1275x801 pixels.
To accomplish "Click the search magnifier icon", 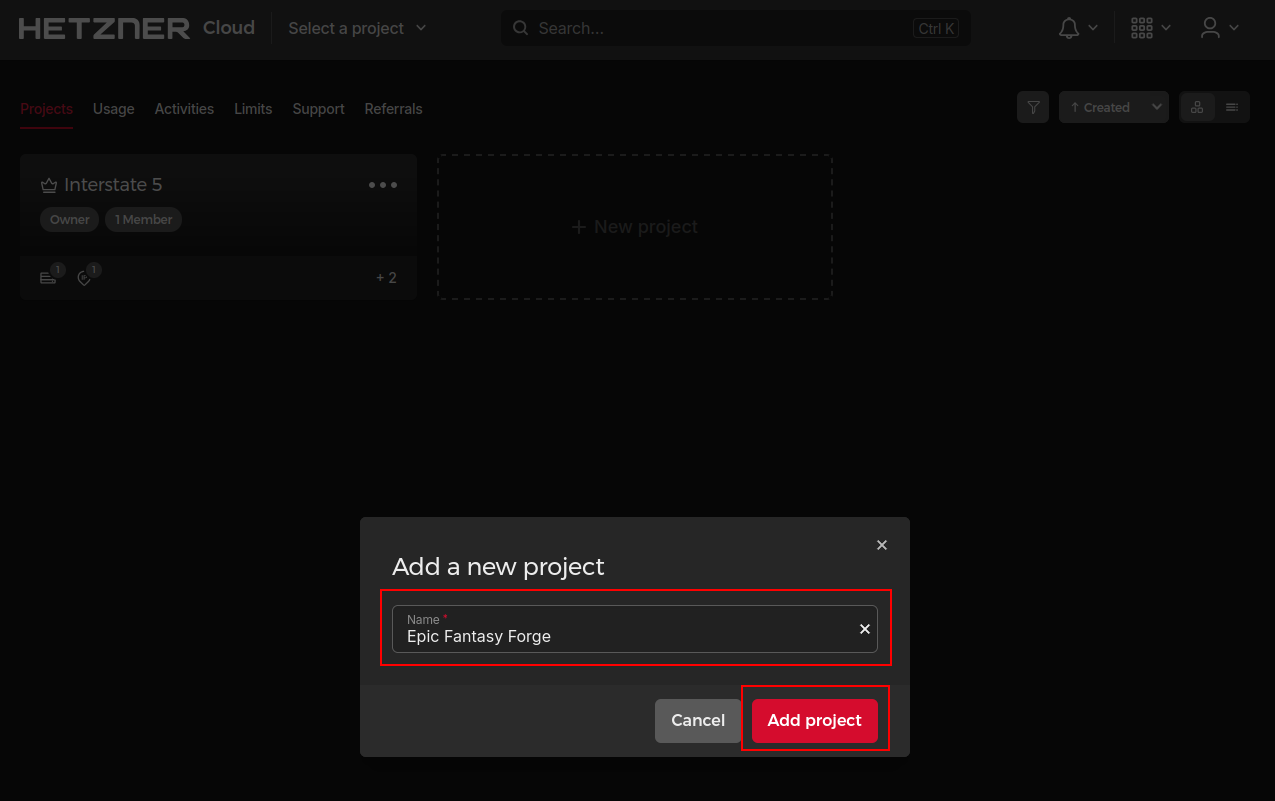I will [520, 28].
